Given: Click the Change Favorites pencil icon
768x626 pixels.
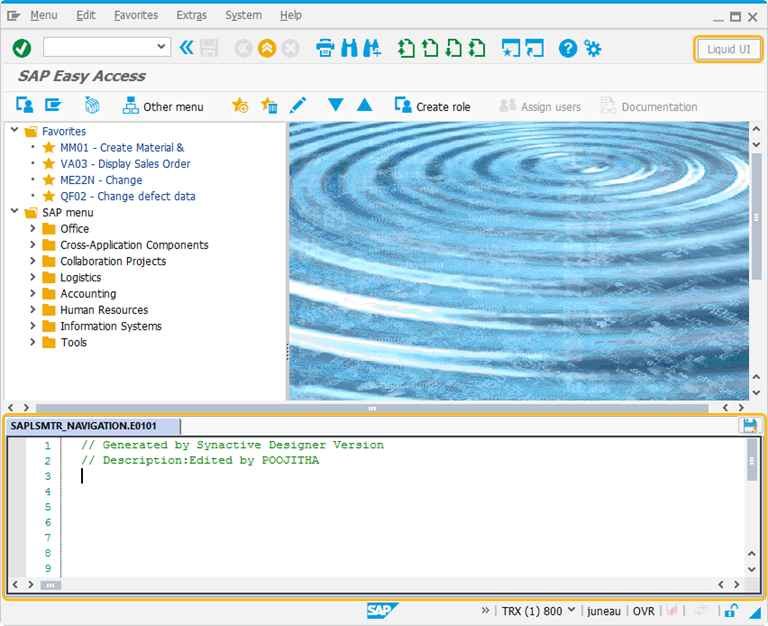Looking at the screenshot, I should coord(298,105).
